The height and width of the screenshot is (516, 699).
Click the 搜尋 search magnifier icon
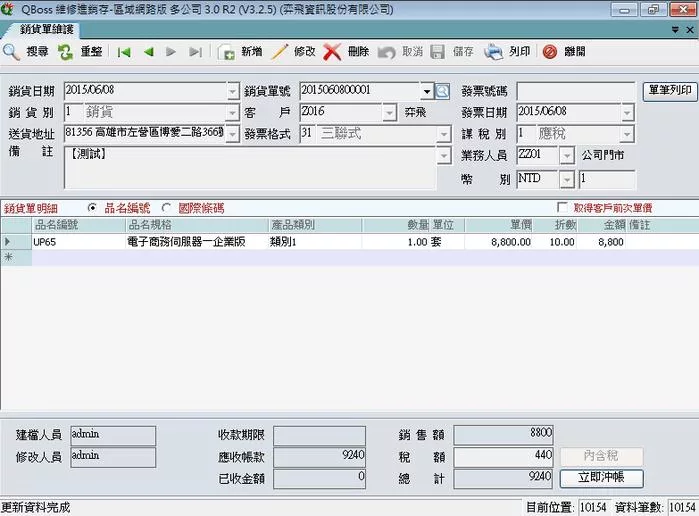click(12, 52)
